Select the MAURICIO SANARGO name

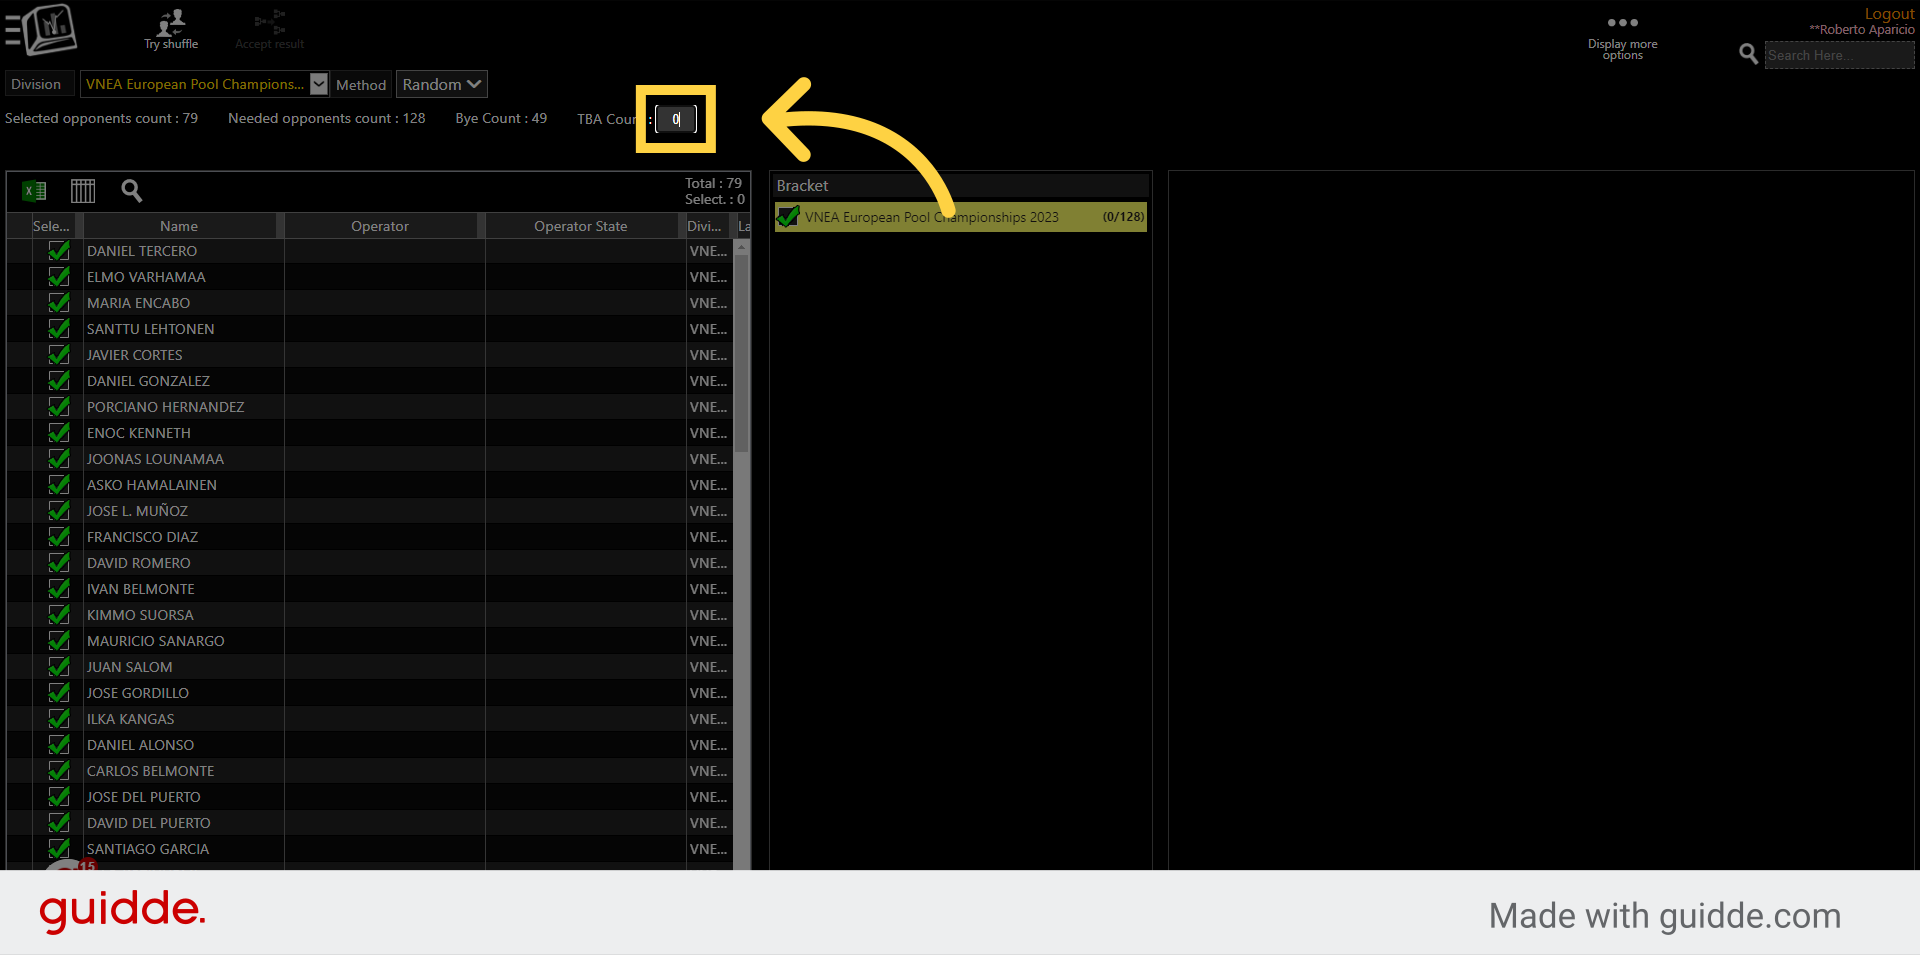tap(156, 641)
